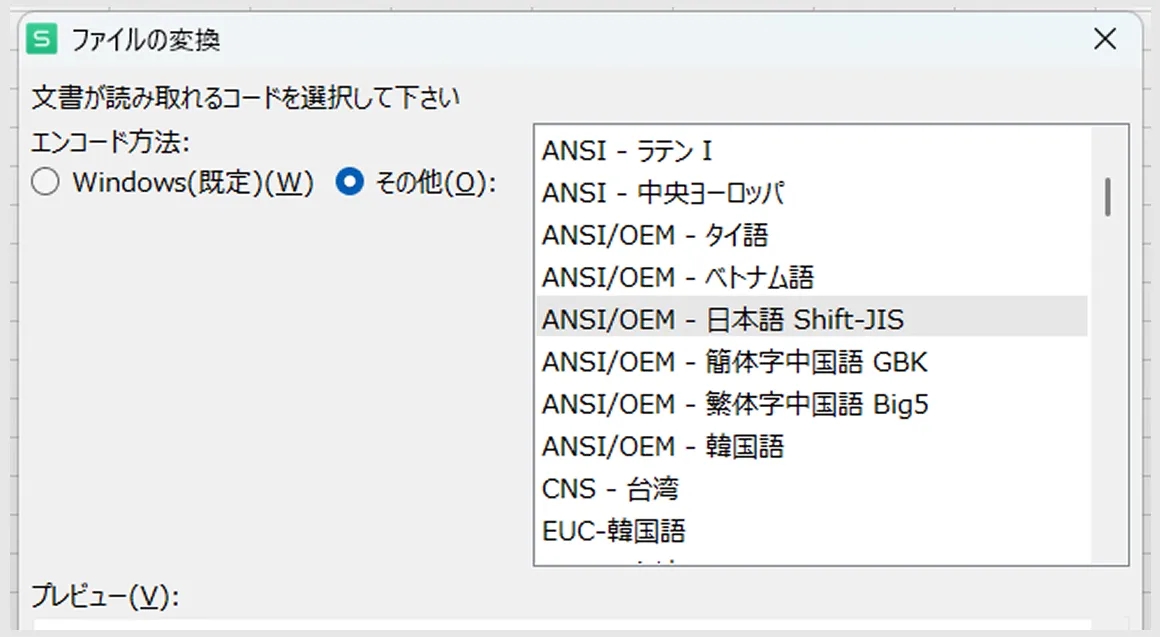
Task: Pick ANSI/OEM - 簡体字中国語 GBK
Action: (812, 362)
